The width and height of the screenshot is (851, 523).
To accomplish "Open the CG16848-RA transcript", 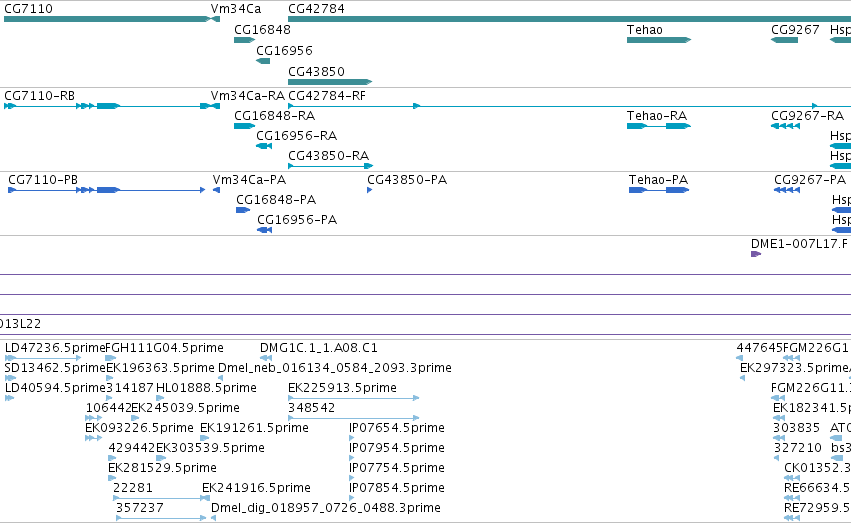I will [x=274, y=116].
